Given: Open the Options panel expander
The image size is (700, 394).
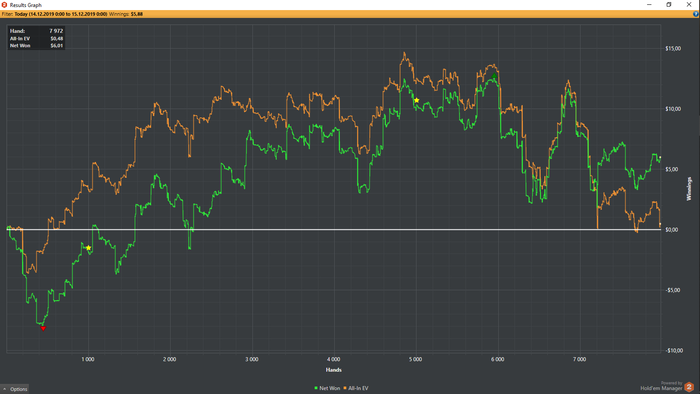Looking at the screenshot, I should point(14,389).
